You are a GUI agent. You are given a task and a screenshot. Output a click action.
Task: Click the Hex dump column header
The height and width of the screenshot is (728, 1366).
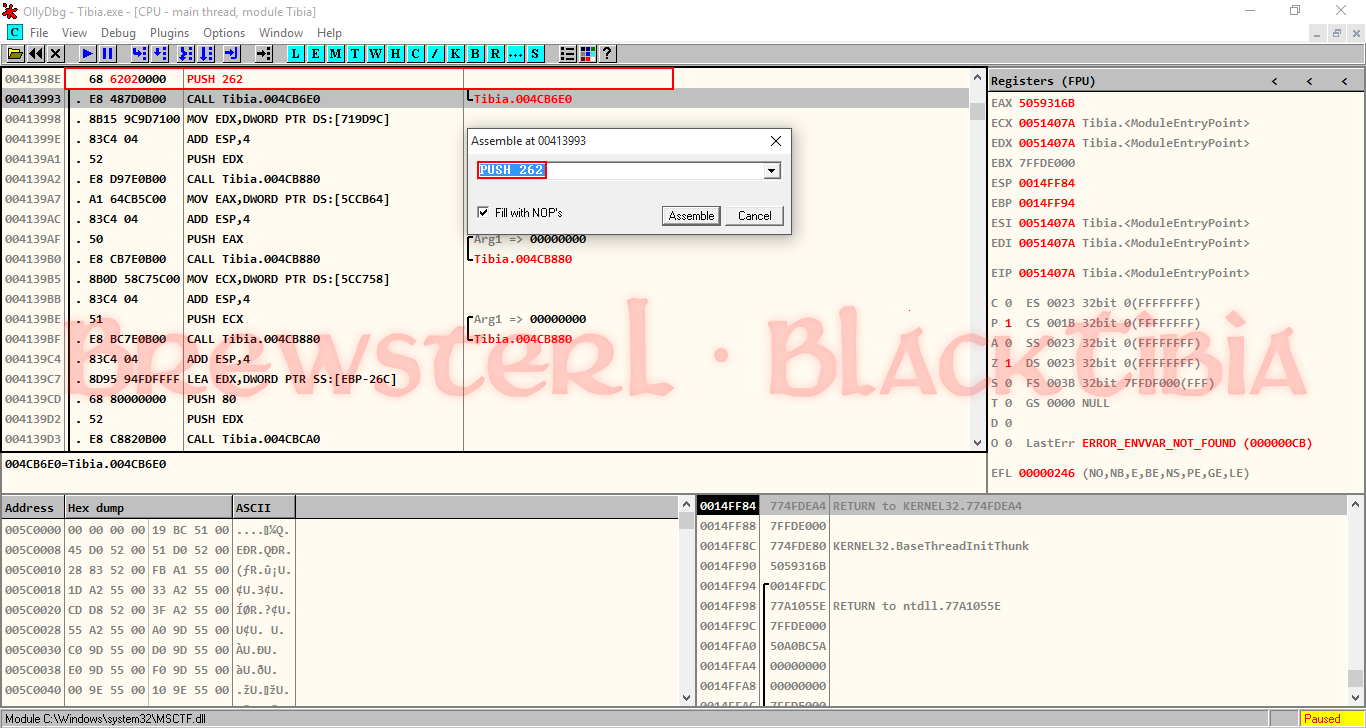click(148, 508)
